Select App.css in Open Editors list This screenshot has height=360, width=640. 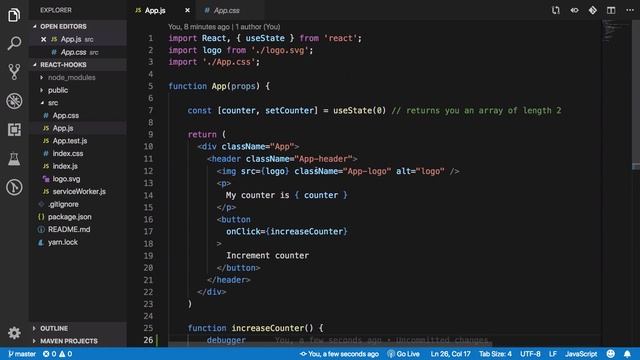click(x=78, y=52)
